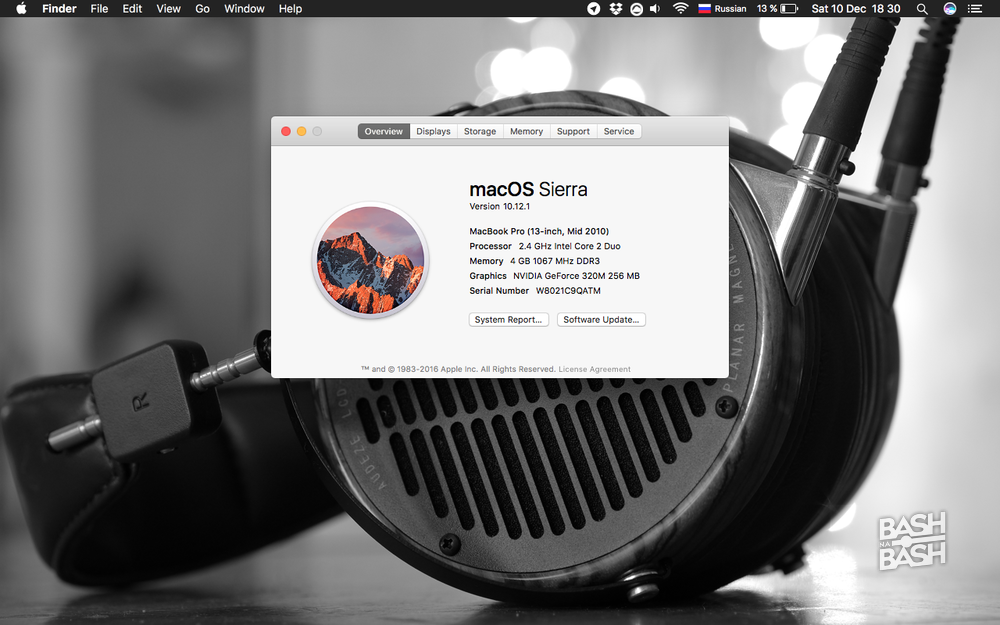The width and height of the screenshot is (1000, 625).
Task: Open the Wi-Fi status menu
Action: 680,8
